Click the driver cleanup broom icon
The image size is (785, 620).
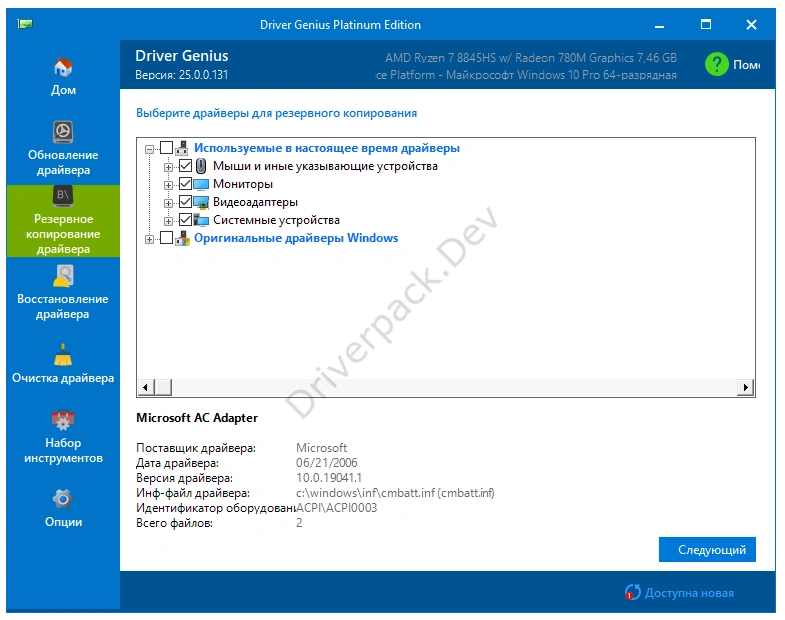coord(63,355)
